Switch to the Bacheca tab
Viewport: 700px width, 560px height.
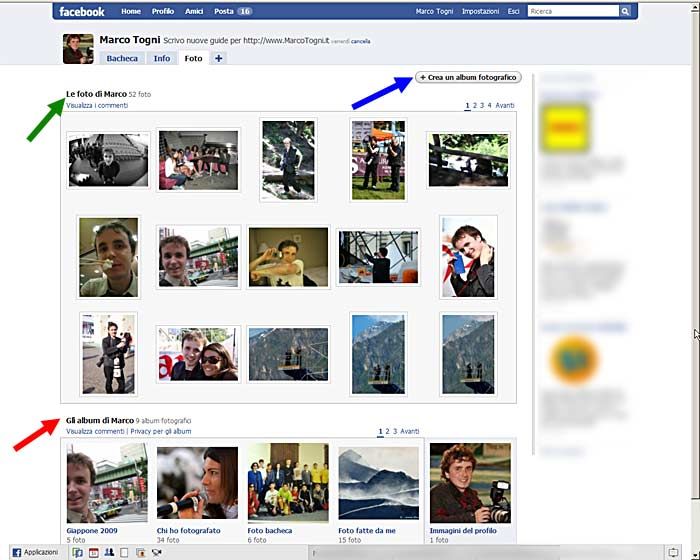point(122,59)
